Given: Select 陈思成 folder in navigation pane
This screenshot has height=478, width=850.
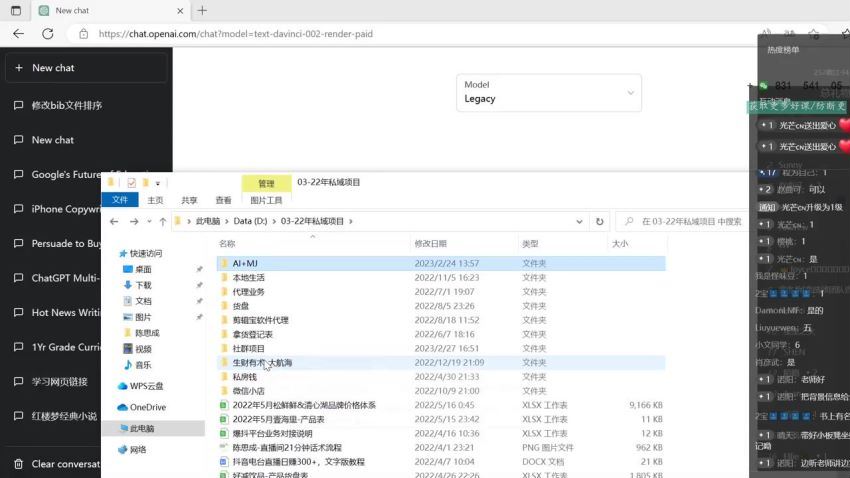Looking at the screenshot, I should (141, 333).
